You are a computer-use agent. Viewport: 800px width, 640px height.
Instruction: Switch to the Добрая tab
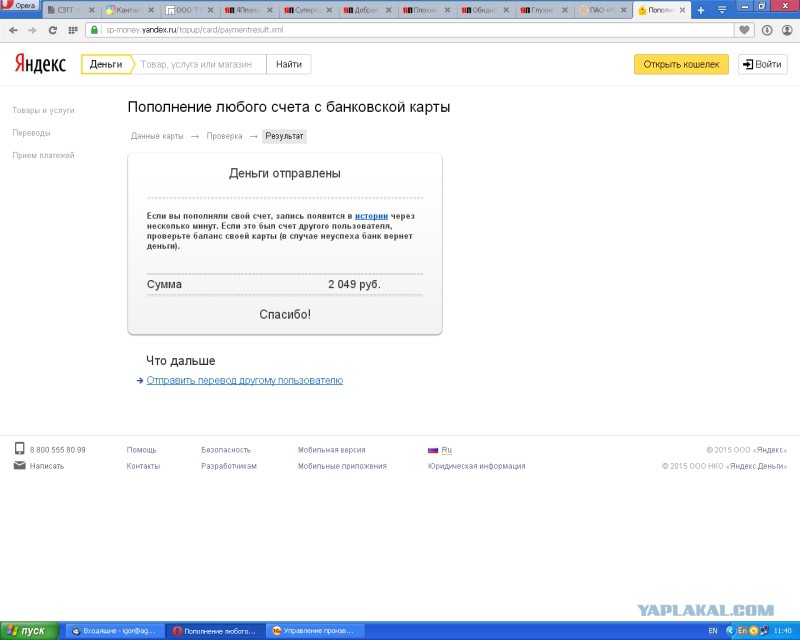pyautogui.click(x=362, y=10)
